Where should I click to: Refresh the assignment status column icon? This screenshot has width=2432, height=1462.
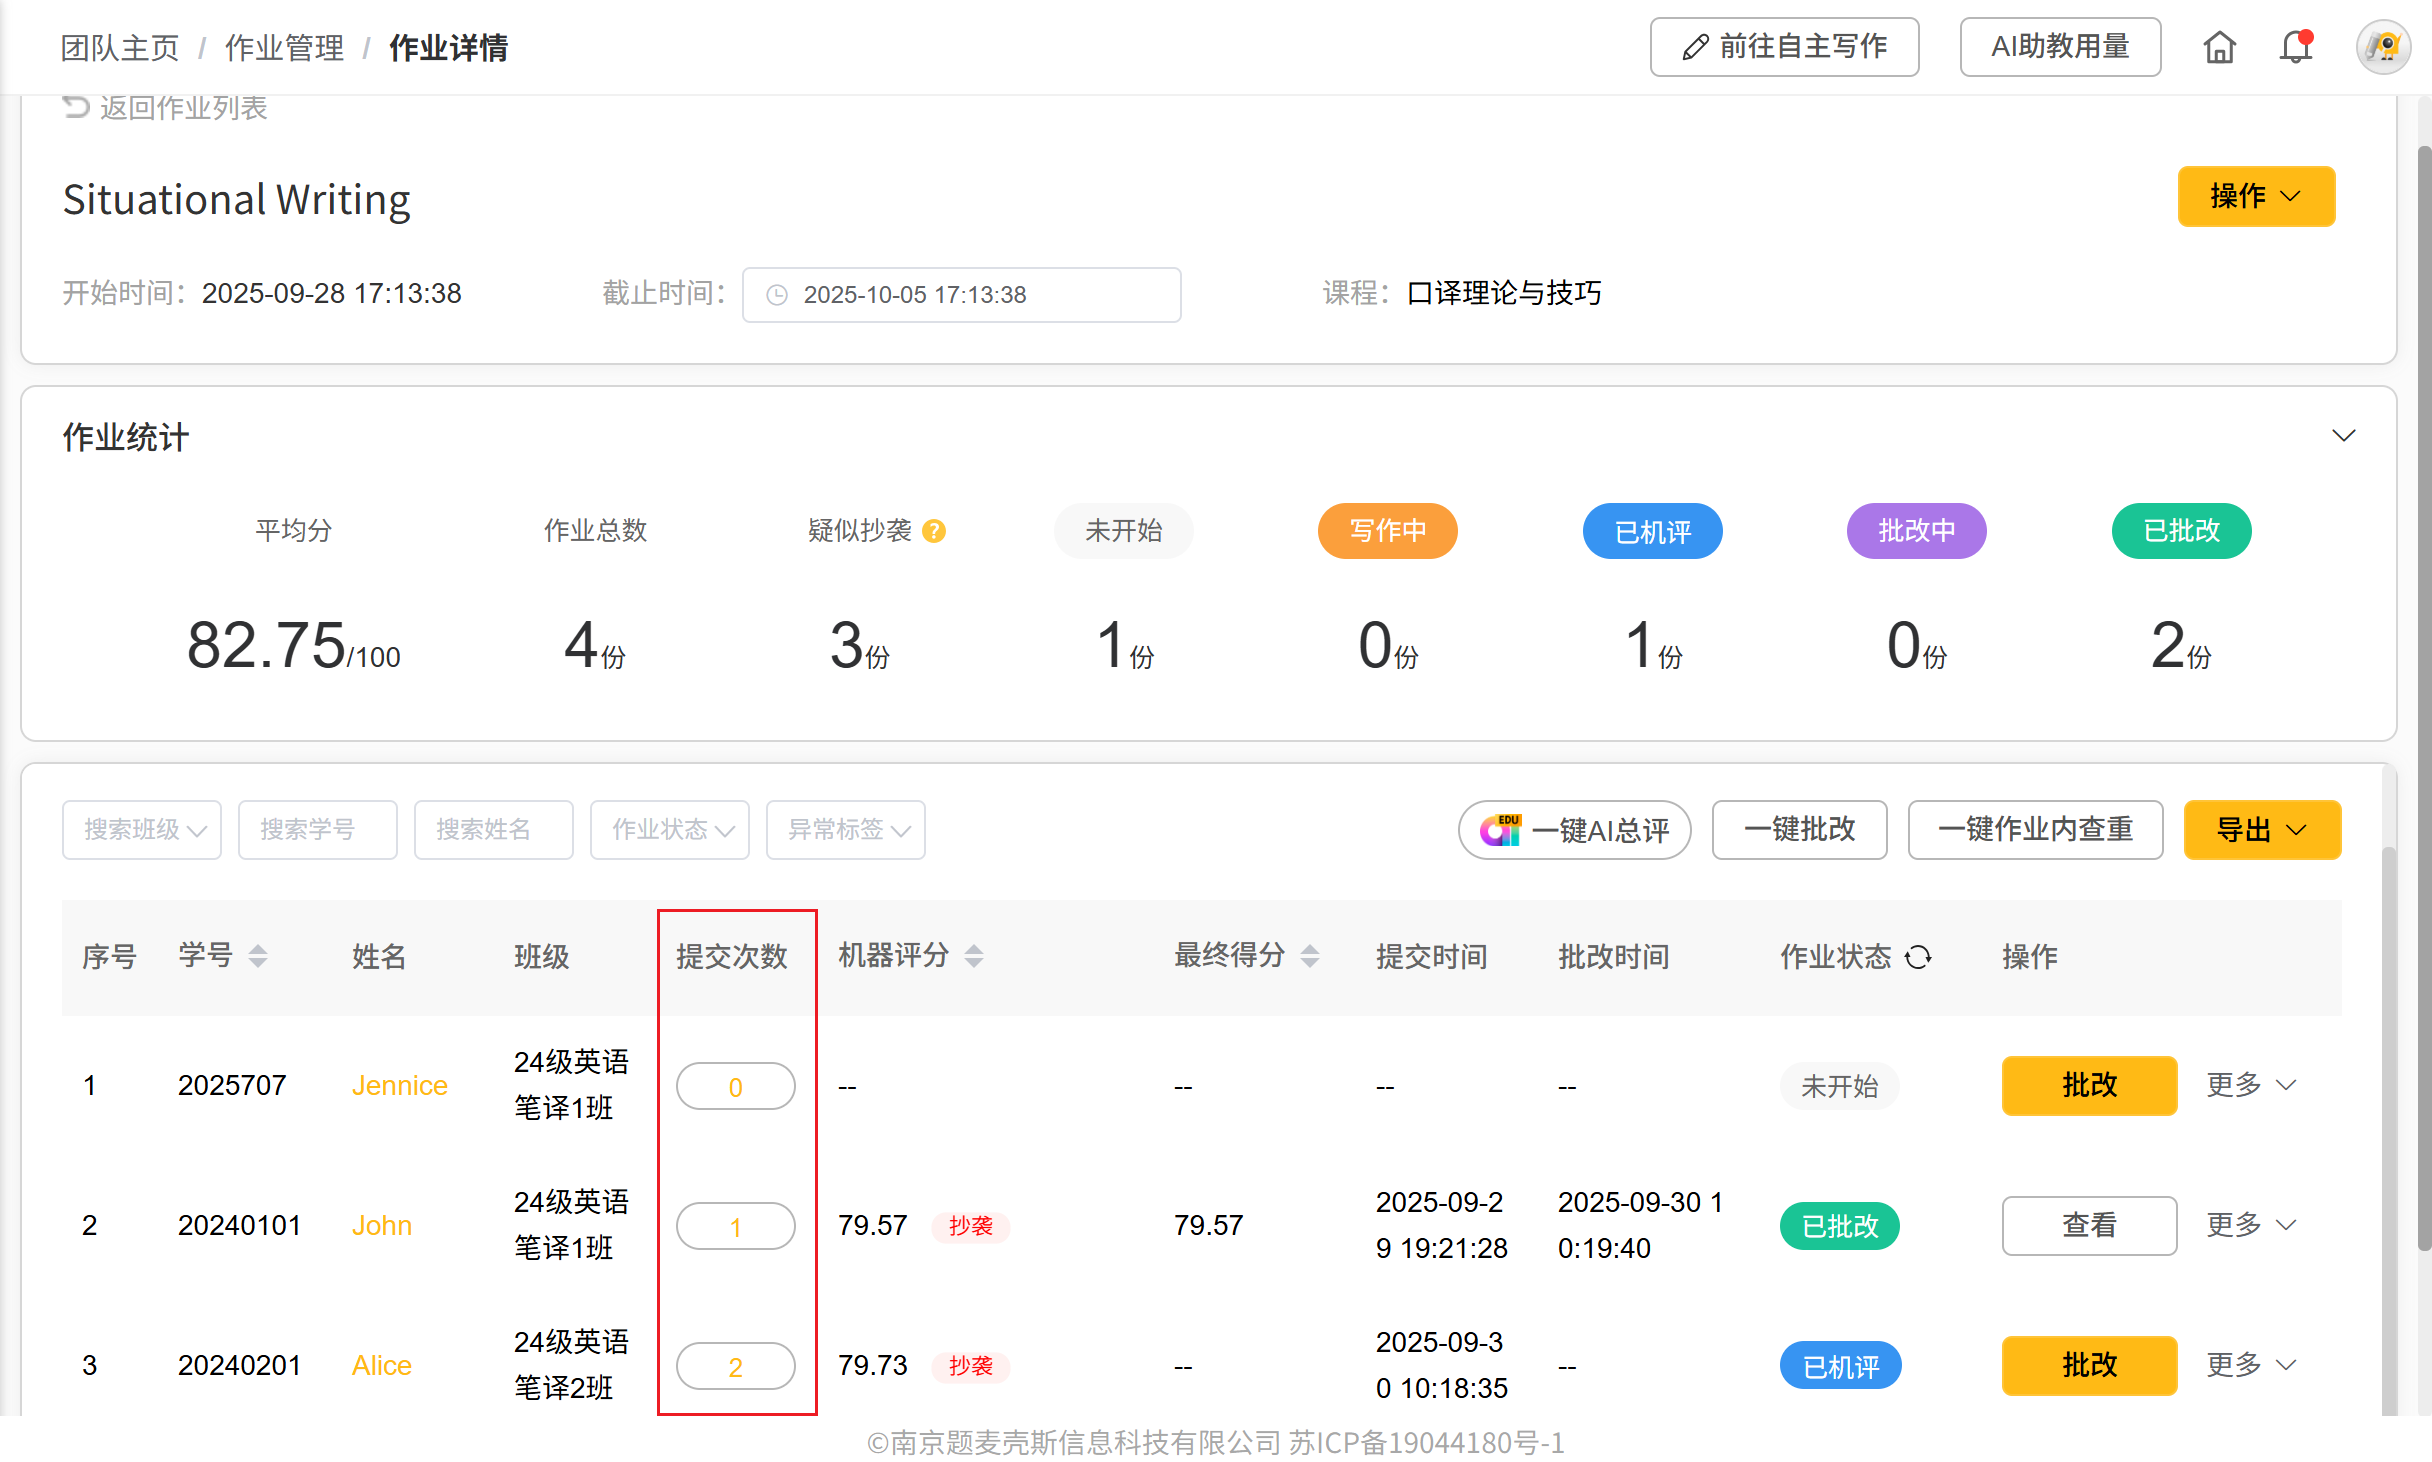(x=1918, y=957)
